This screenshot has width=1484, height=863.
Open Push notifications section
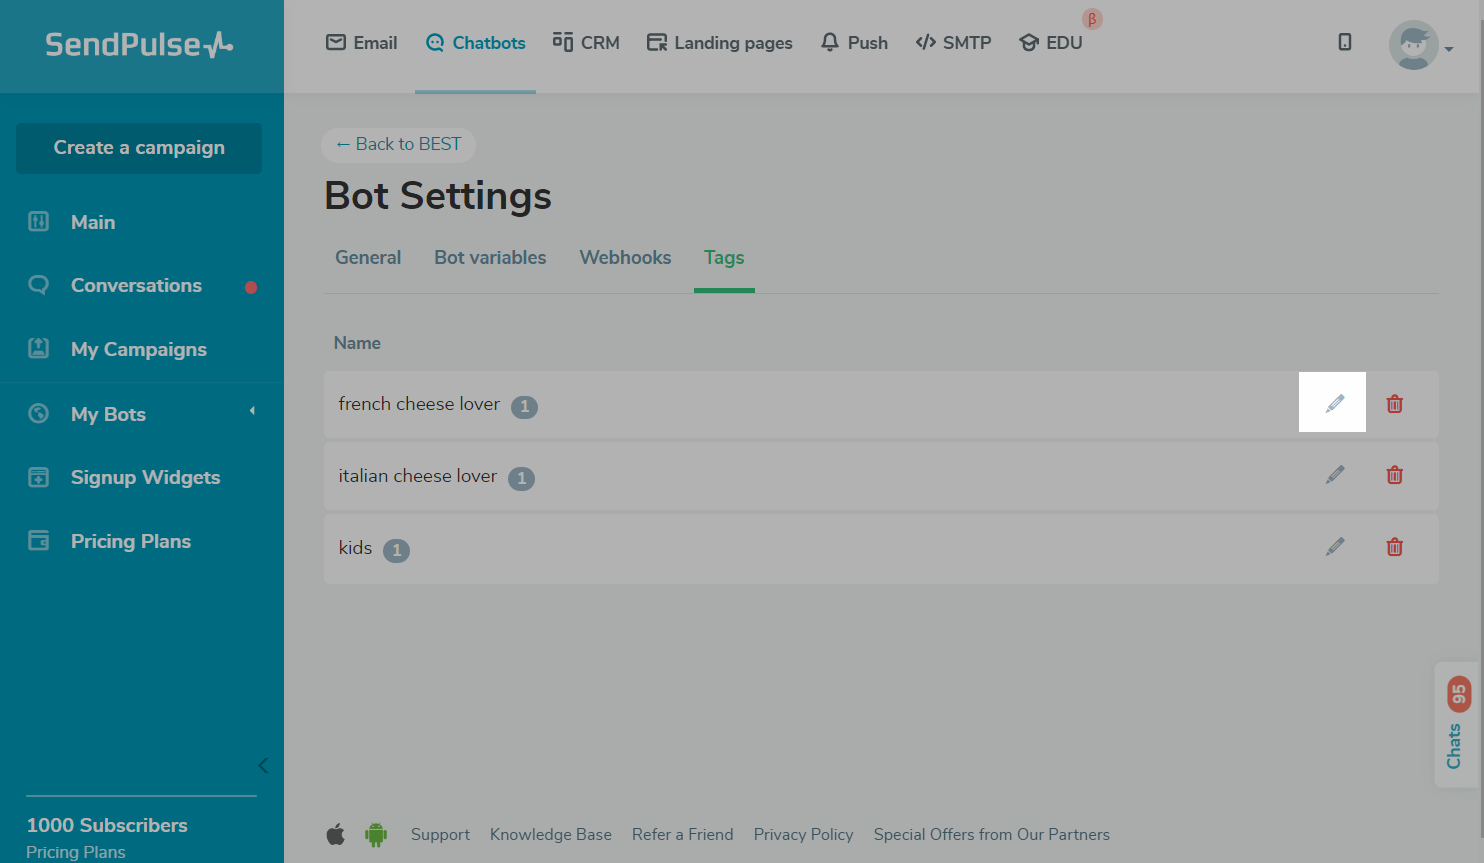tap(853, 42)
